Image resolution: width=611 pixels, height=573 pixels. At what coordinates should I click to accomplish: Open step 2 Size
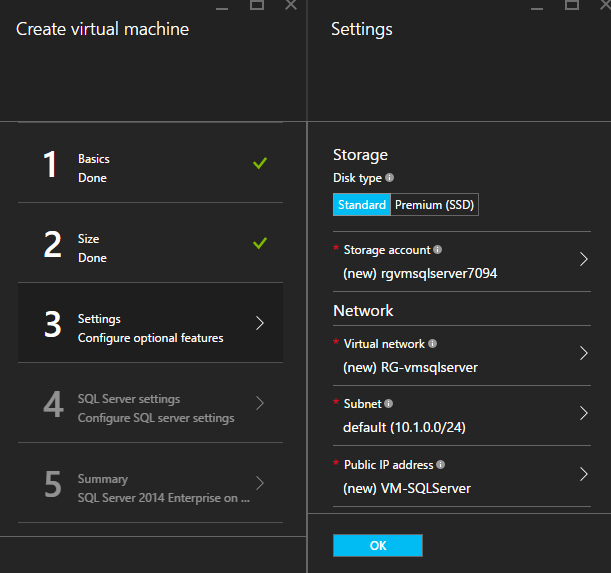tap(150, 243)
